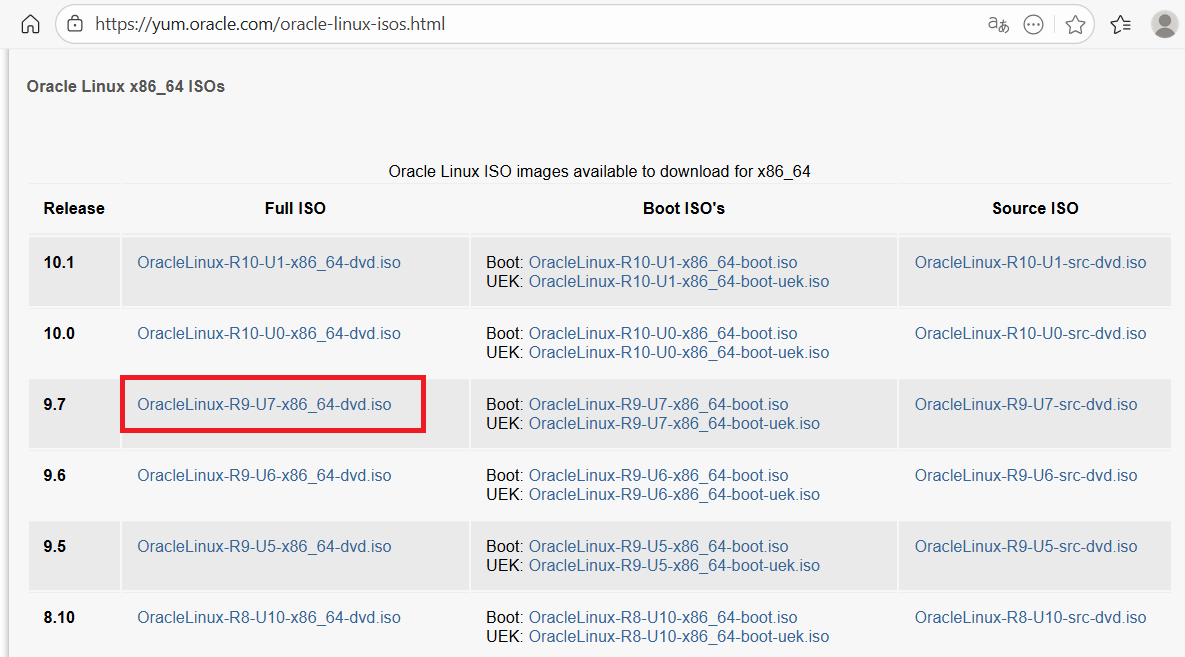Open OracleLinux-R9-U6-src-dvd.iso link
The width and height of the screenshot is (1185, 657).
click(1025, 476)
